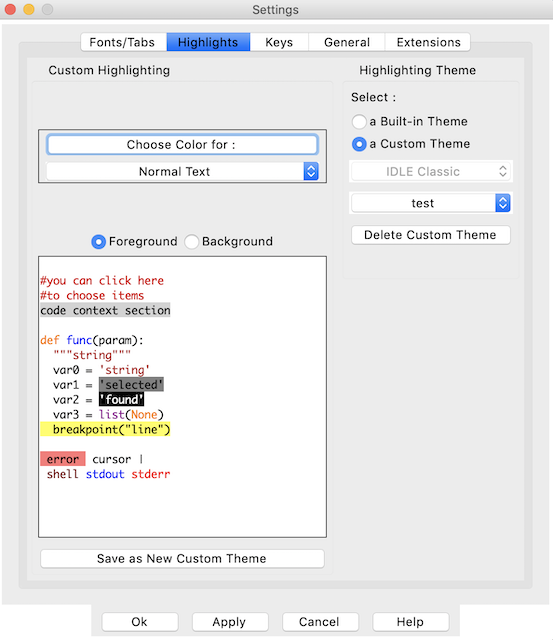Screen dimensions: 553x640
Task: Click Save as New Custom Theme
Action: point(182,558)
